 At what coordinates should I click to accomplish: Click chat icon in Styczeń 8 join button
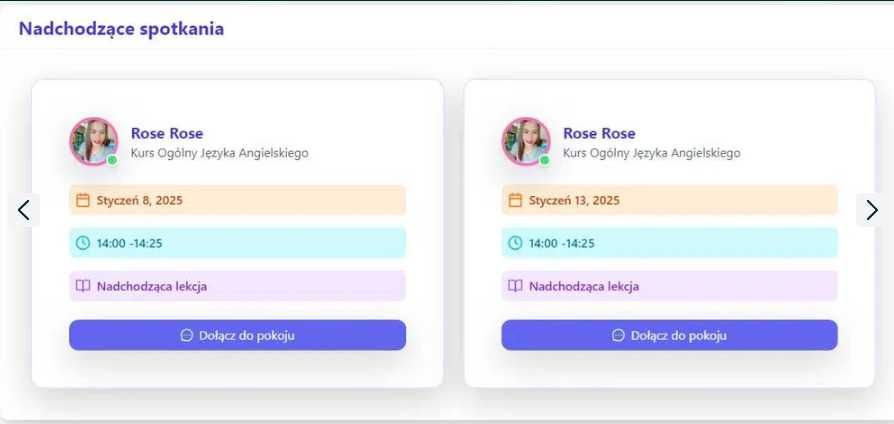tap(186, 335)
